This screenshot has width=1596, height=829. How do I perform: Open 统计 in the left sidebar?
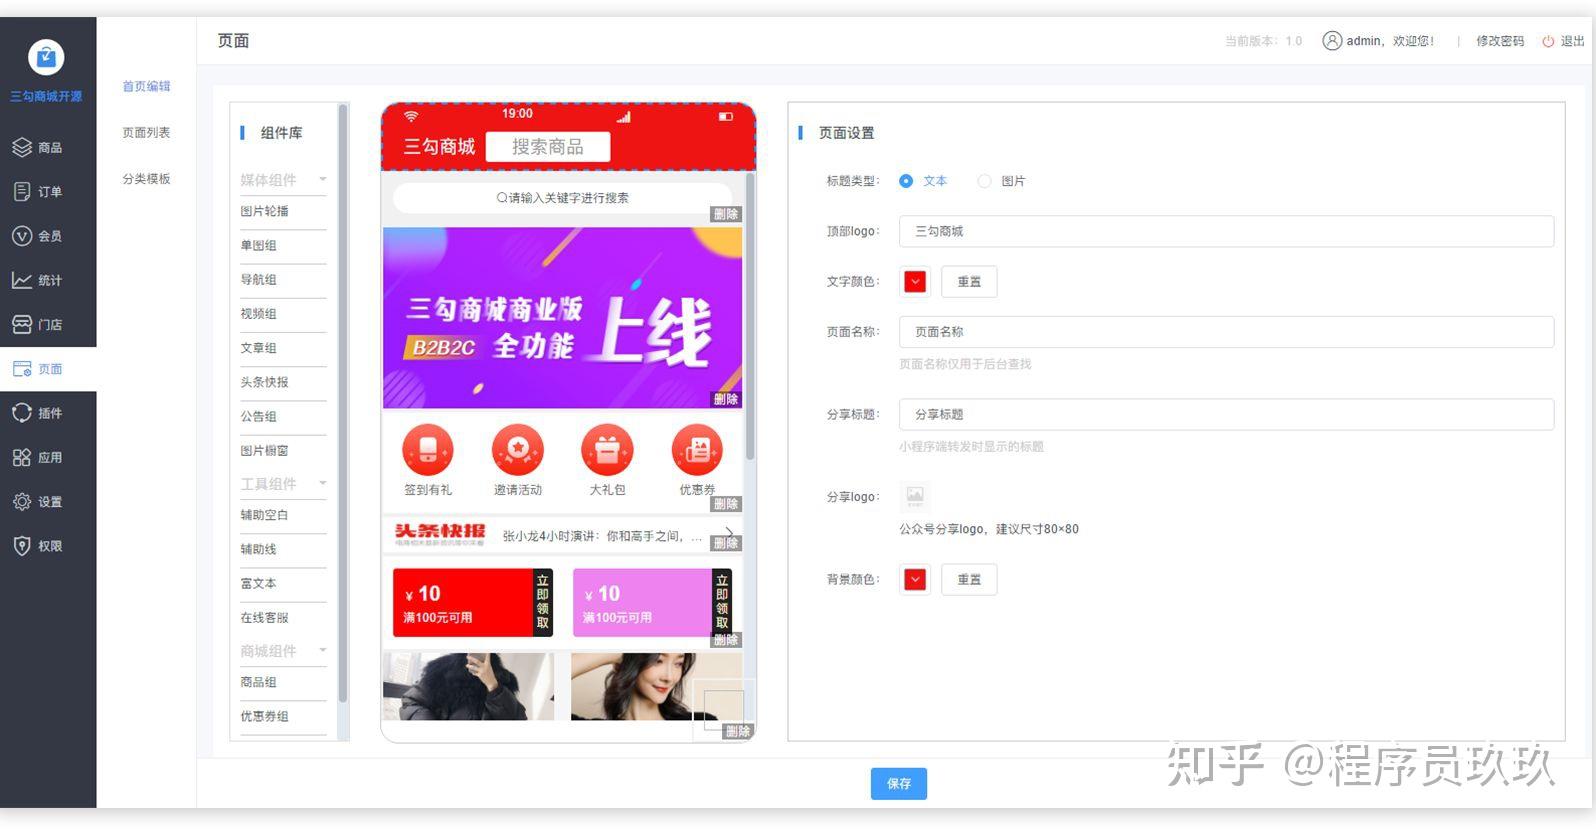(48, 280)
